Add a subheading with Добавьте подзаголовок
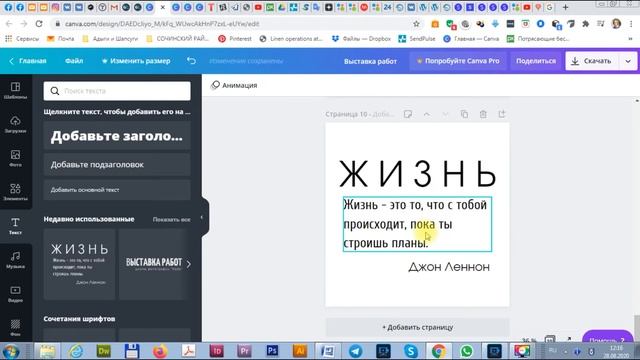The width and height of the screenshot is (640, 360). [117, 164]
